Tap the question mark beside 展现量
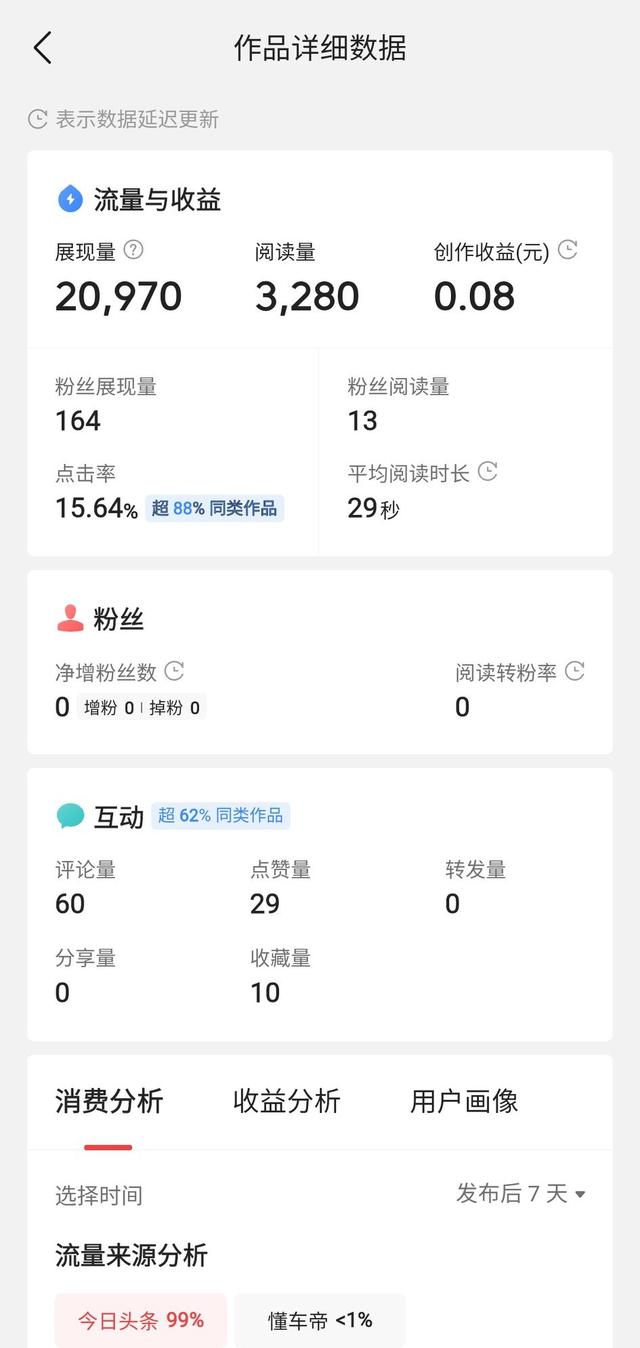Image resolution: width=640 pixels, height=1348 pixels. tap(133, 250)
